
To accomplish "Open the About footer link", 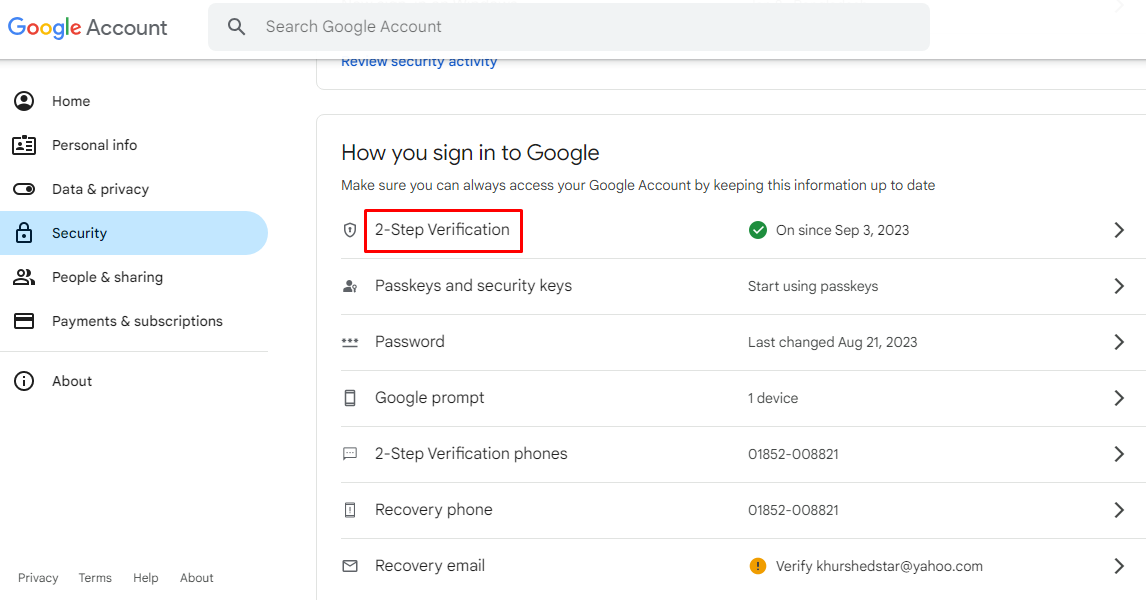I will tap(197, 577).
